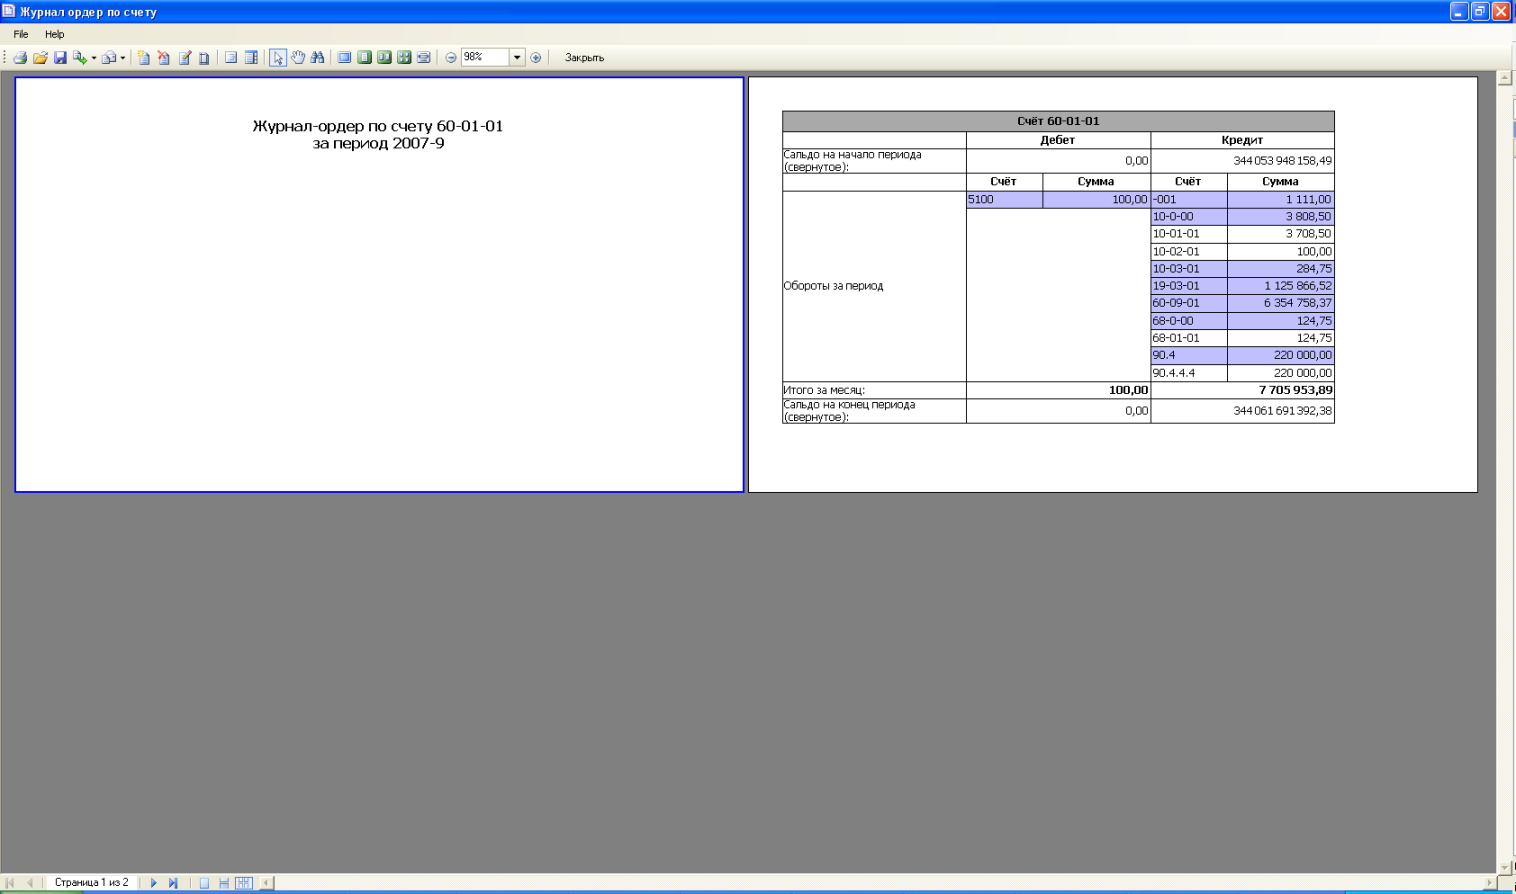Click the Print icon in toolbar
The image size is (1516, 894).
point(20,58)
